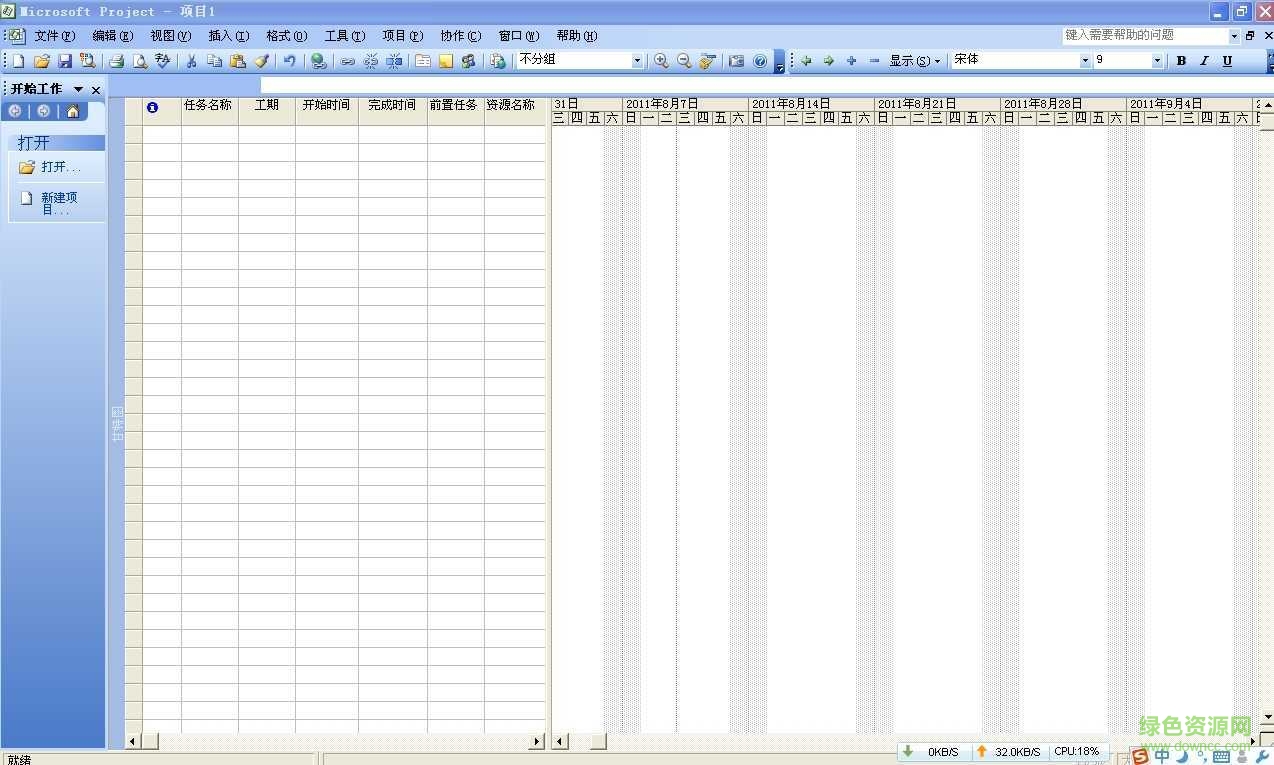Open the 格式(O) menu
This screenshot has height=765, width=1274.
click(286, 36)
